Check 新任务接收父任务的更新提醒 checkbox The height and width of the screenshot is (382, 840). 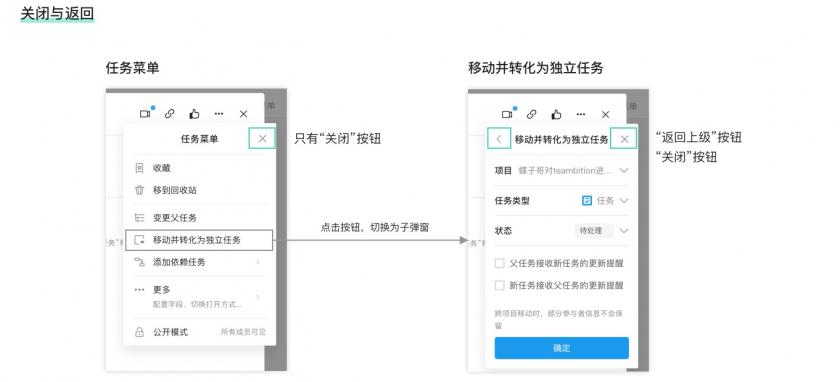(499, 286)
